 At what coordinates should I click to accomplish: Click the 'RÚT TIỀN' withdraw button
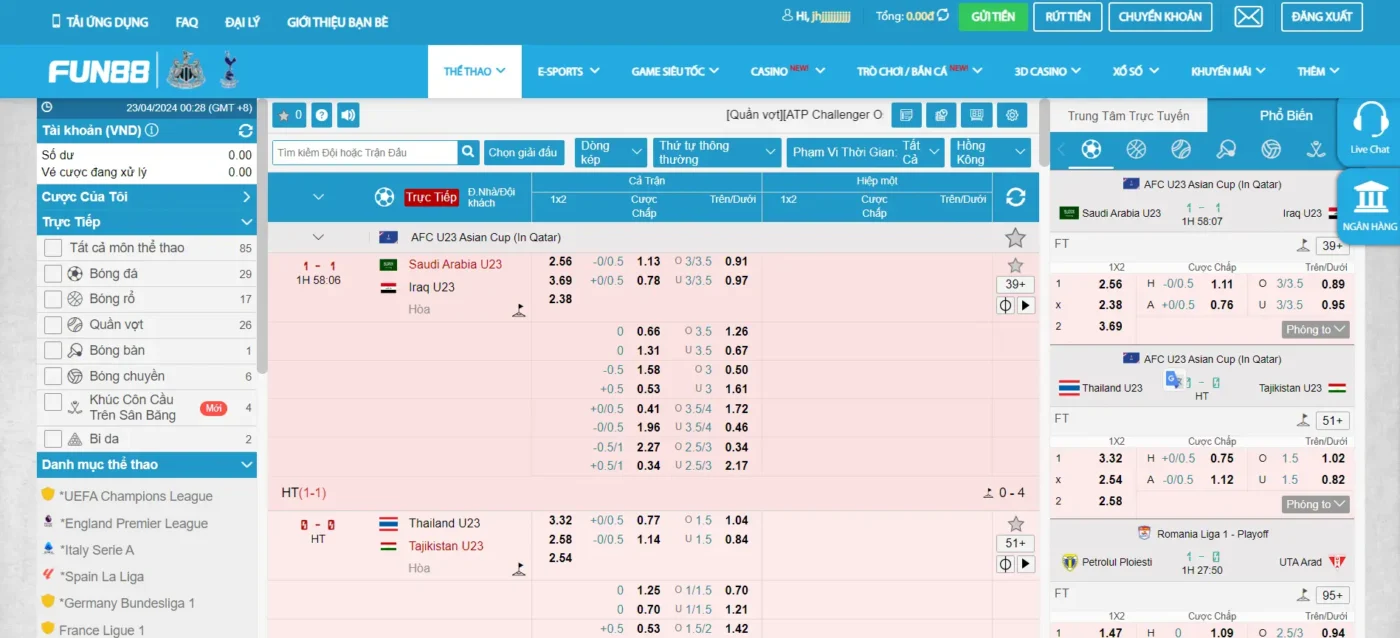[x=1068, y=17]
